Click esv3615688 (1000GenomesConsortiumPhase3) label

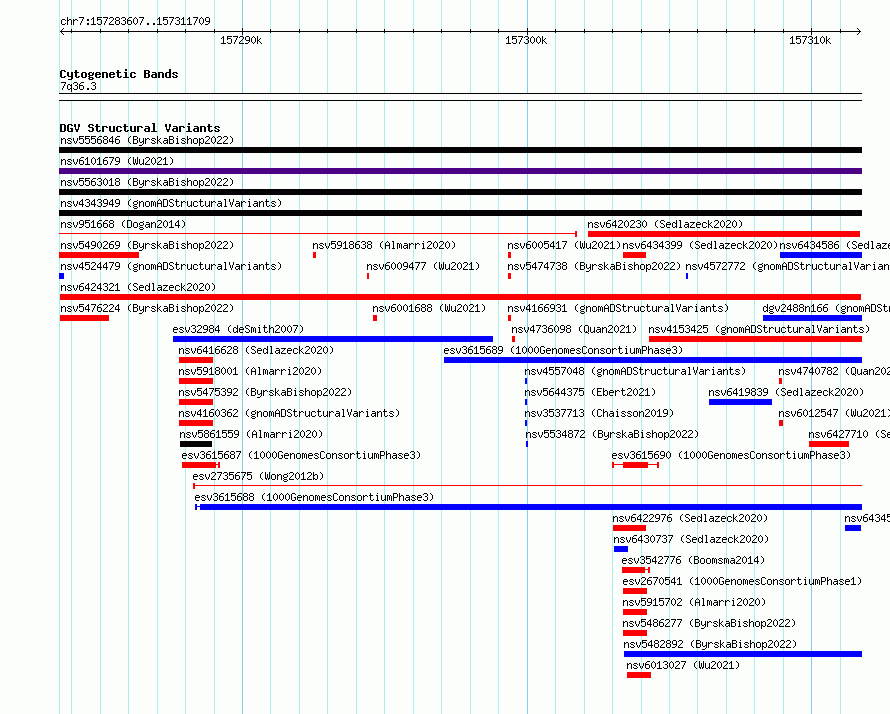[x=314, y=497]
